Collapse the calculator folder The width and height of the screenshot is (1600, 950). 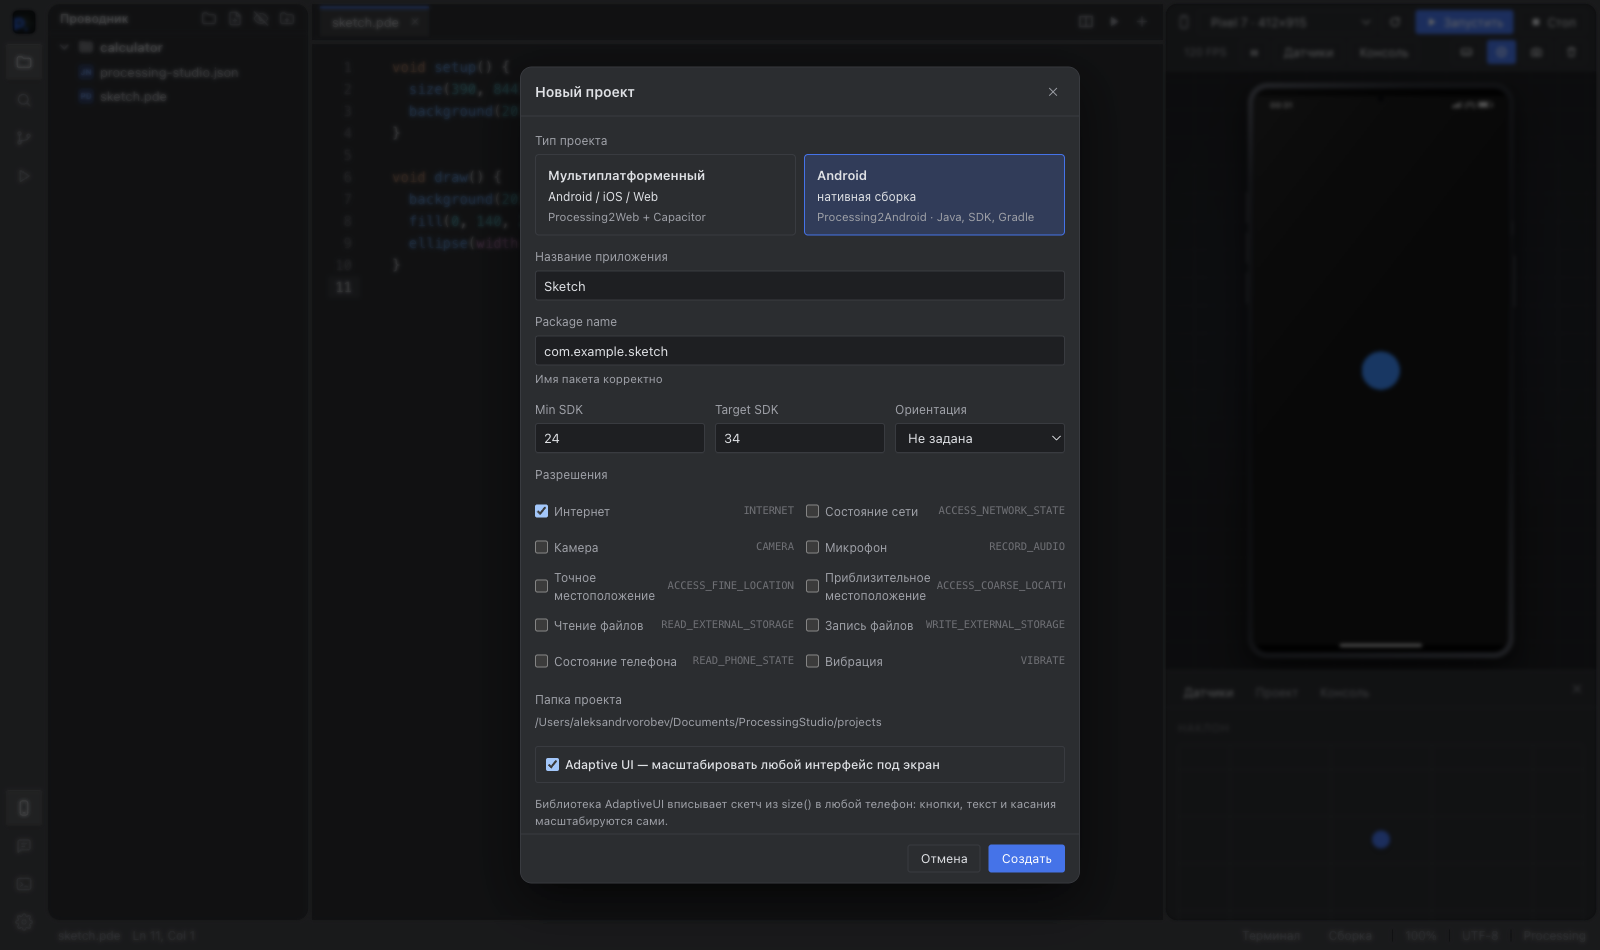click(x=65, y=47)
